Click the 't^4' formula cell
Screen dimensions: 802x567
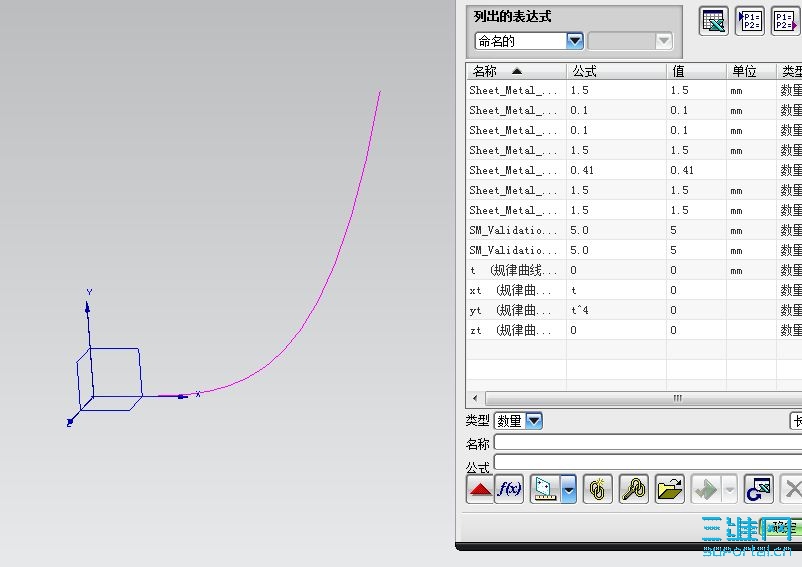point(616,310)
